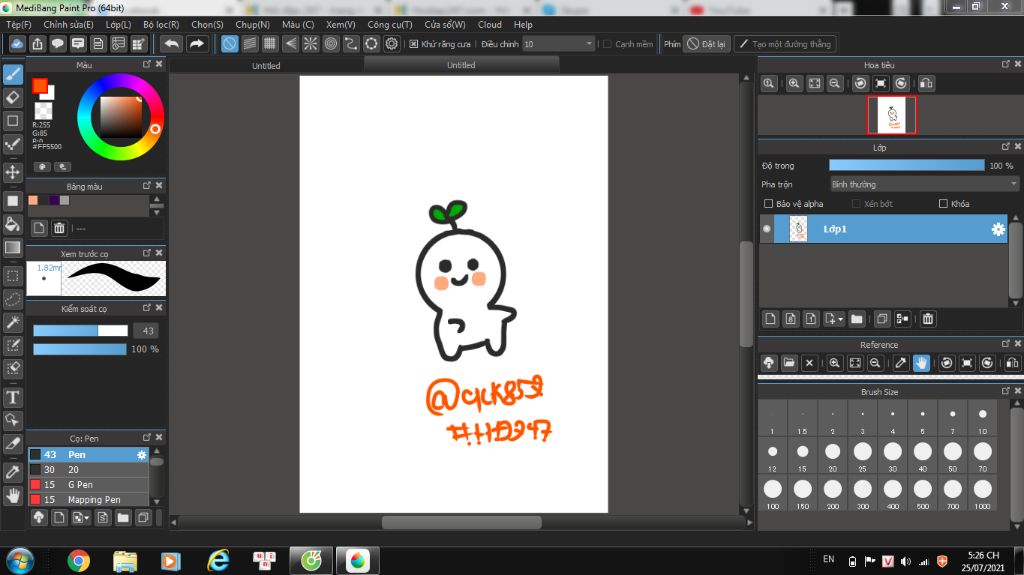Select the Gradient tool

(12, 248)
